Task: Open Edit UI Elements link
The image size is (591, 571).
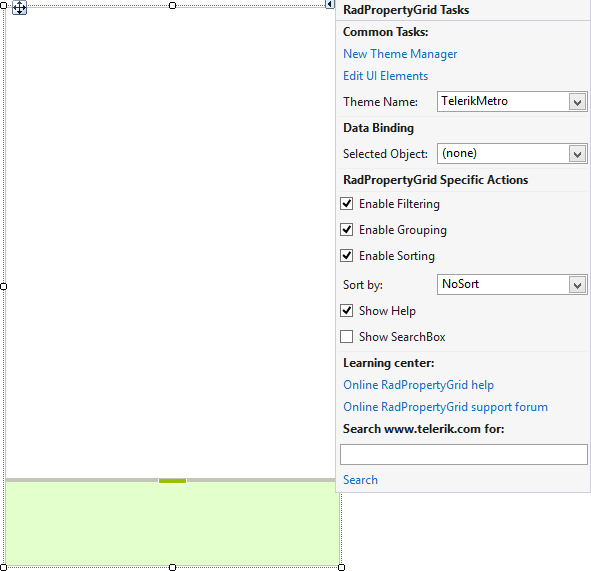Action: pyautogui.click(x=385, y=76)
